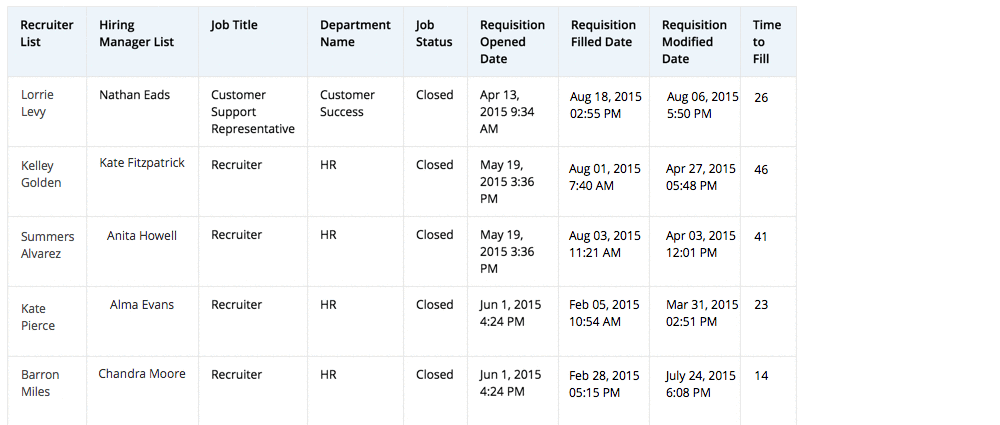Select hiring manager Chandra Moore cell
This screenshot has height=425, width=1000.
(x=142, y=374)
